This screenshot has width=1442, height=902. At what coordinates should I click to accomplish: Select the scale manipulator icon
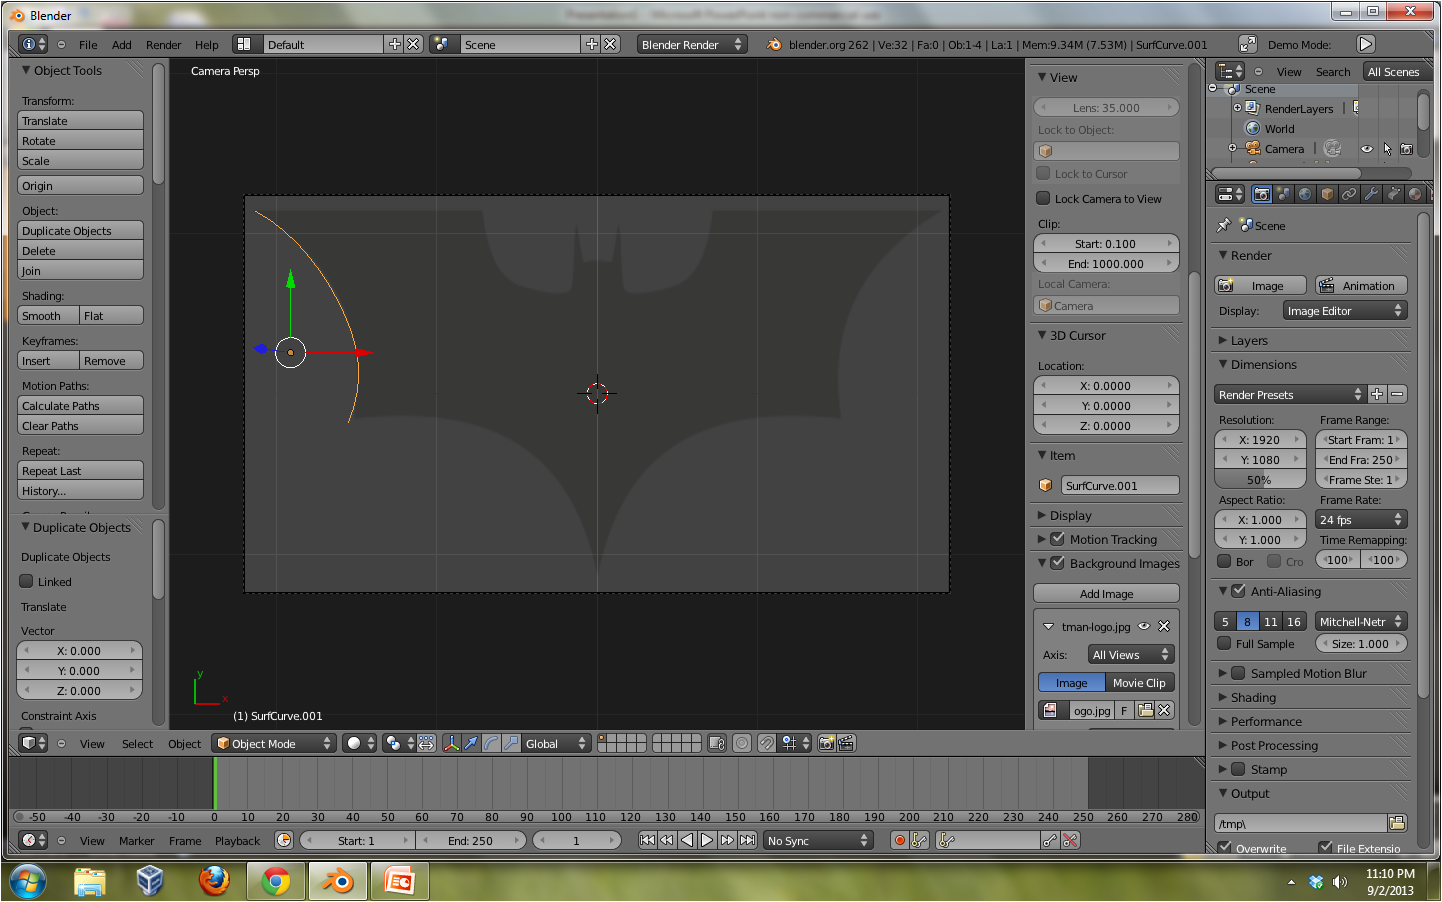click(511, 743)
